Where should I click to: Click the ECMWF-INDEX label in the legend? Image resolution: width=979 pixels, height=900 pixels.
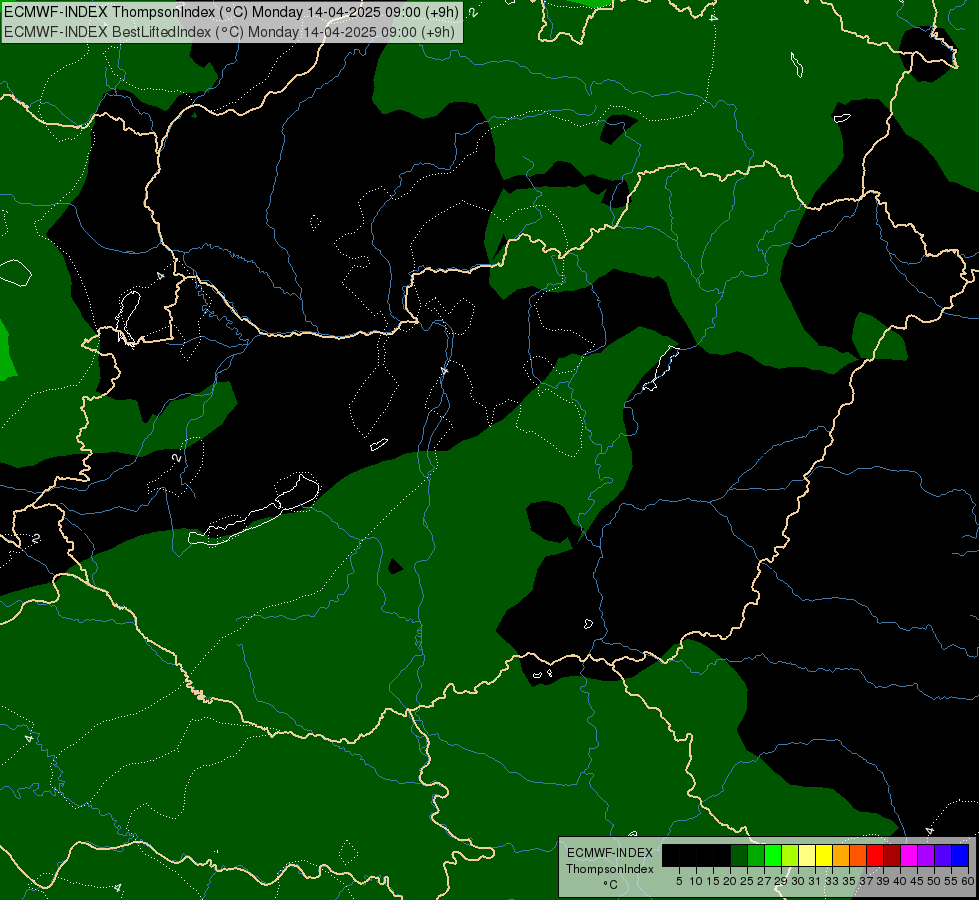tap(610, 853)
